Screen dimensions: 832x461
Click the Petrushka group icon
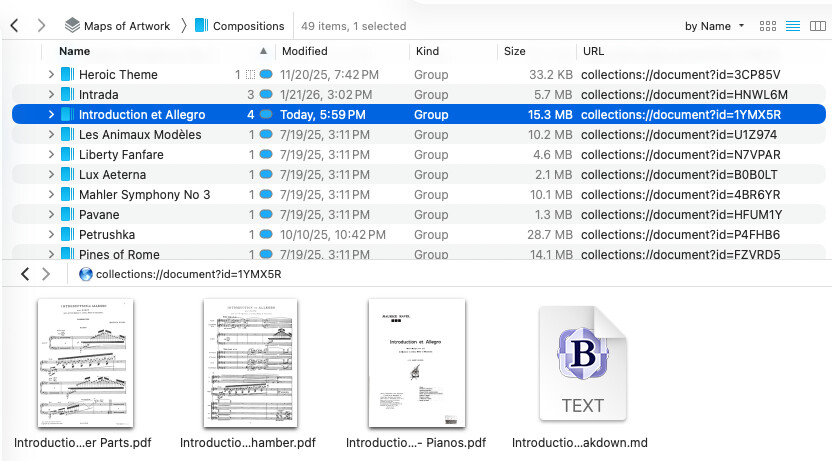click(x=67, y=234)
